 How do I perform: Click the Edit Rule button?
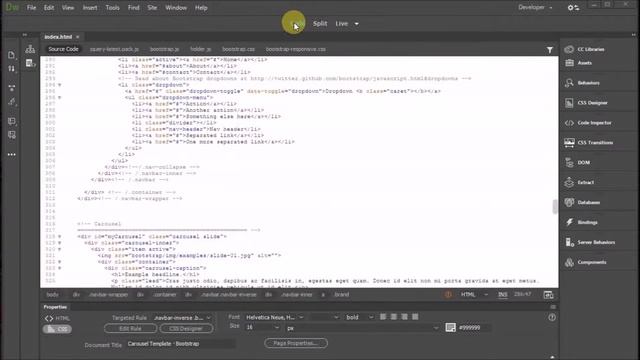(x=130, y=328)
